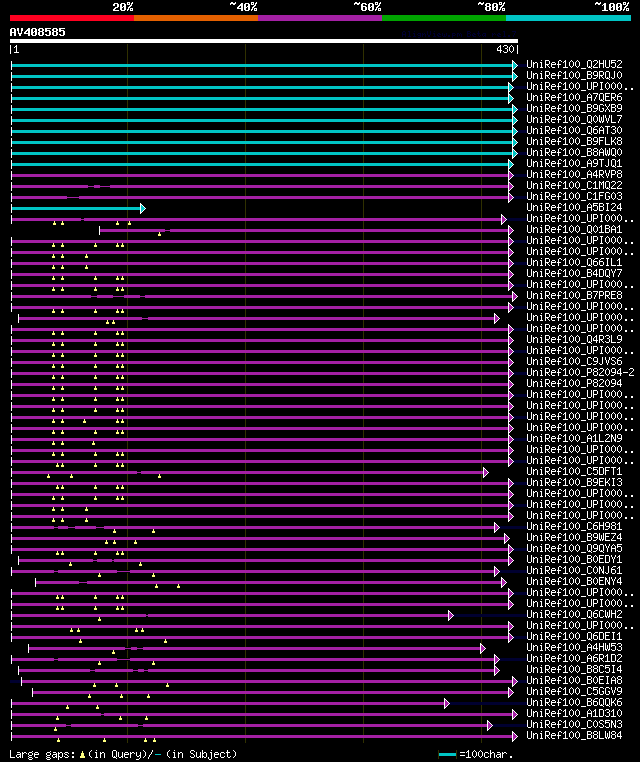Click the purple bar in the Q6CWH2 row

(x=232, y=615)
